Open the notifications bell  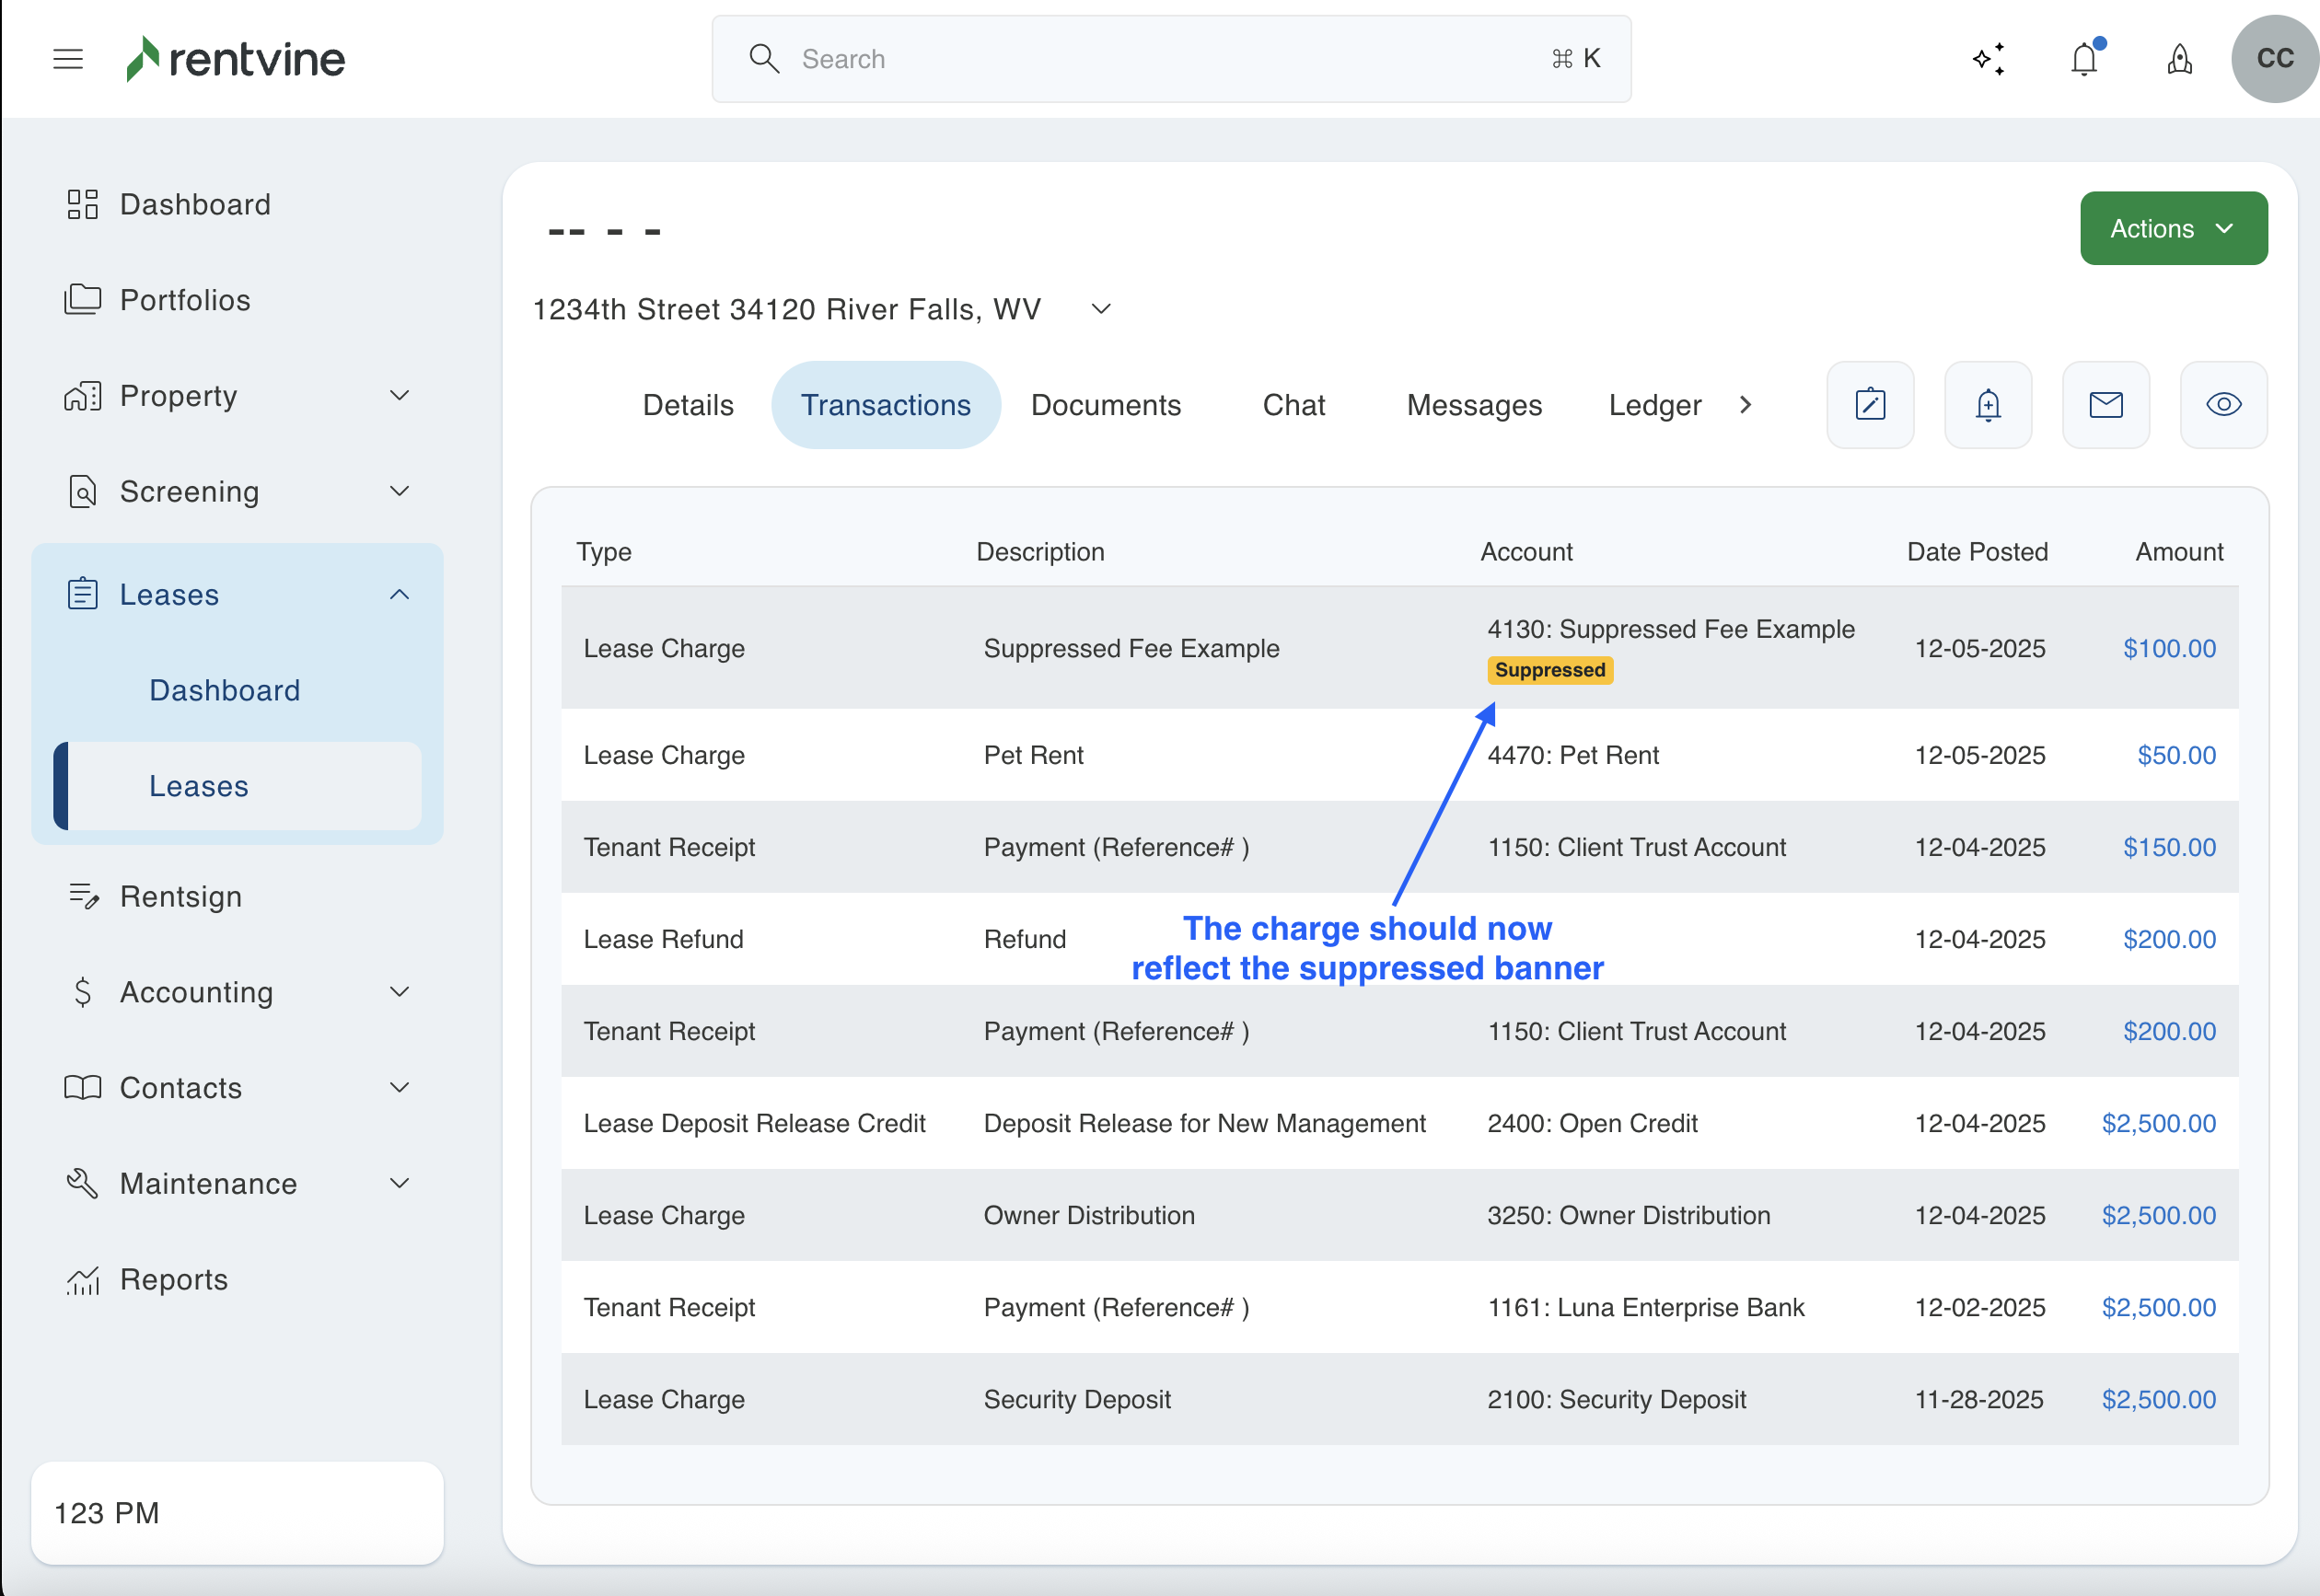[2084, 59]
